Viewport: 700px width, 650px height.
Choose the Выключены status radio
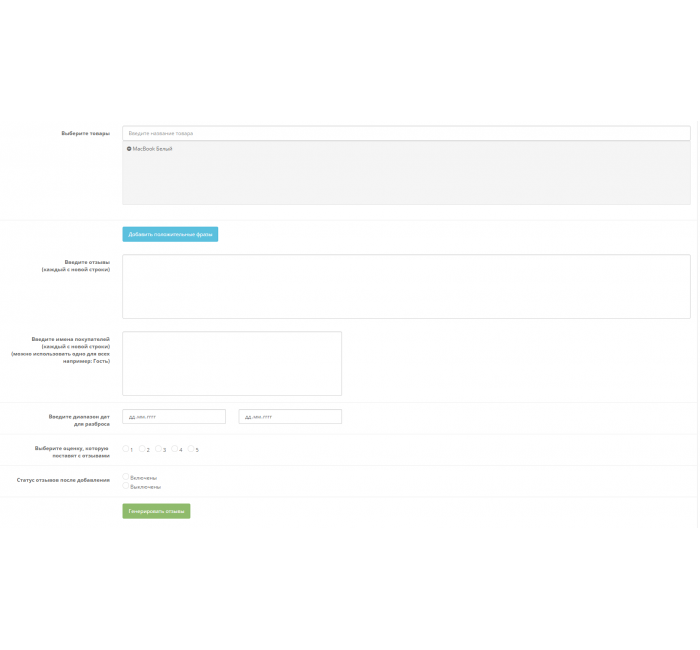coord(125,486)
